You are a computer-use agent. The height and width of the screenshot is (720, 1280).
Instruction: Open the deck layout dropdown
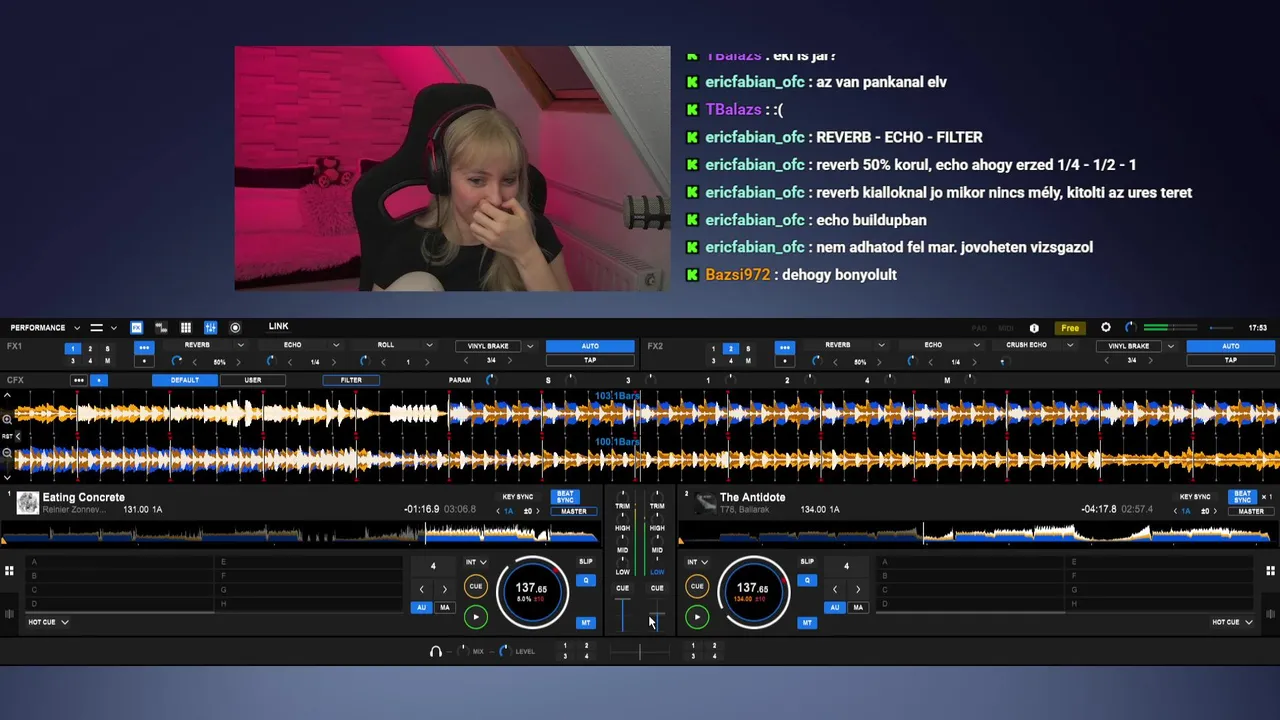[x=103, y=328]
